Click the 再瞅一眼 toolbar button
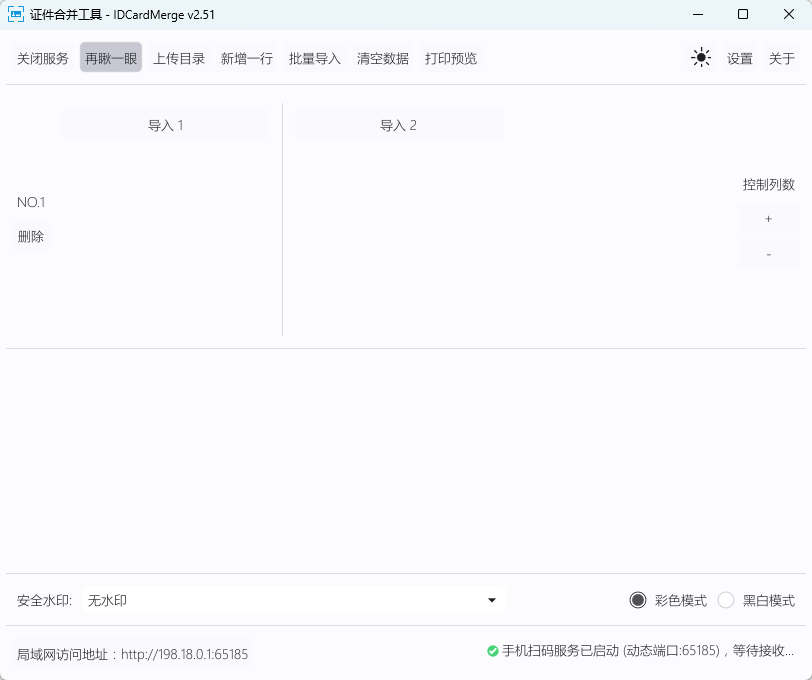 point(111,57)
